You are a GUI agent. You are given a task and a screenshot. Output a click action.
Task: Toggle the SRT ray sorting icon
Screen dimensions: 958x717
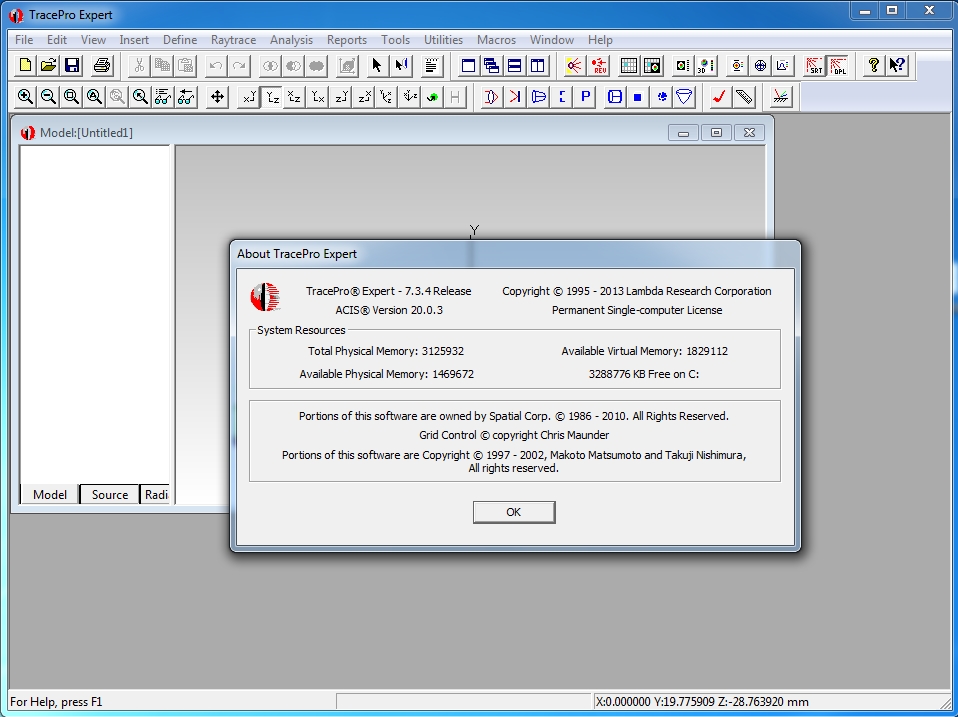coord(814,65)
